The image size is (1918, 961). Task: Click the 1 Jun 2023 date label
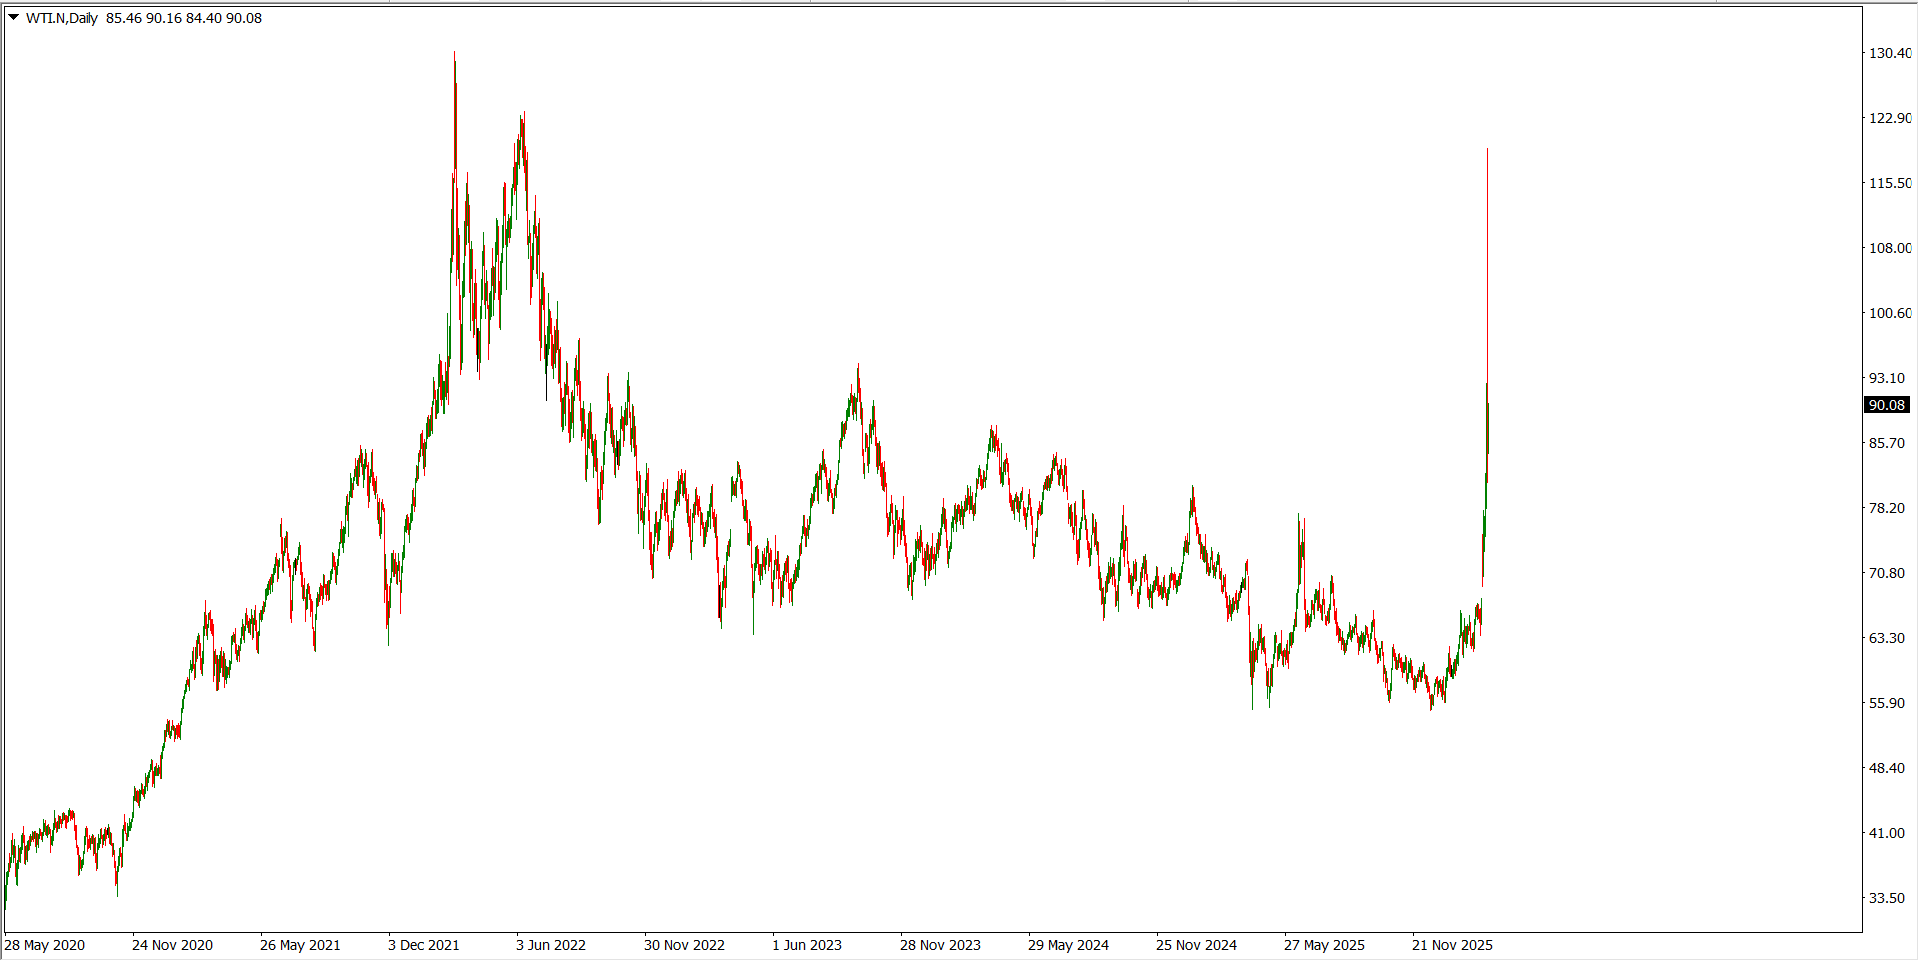807,945
